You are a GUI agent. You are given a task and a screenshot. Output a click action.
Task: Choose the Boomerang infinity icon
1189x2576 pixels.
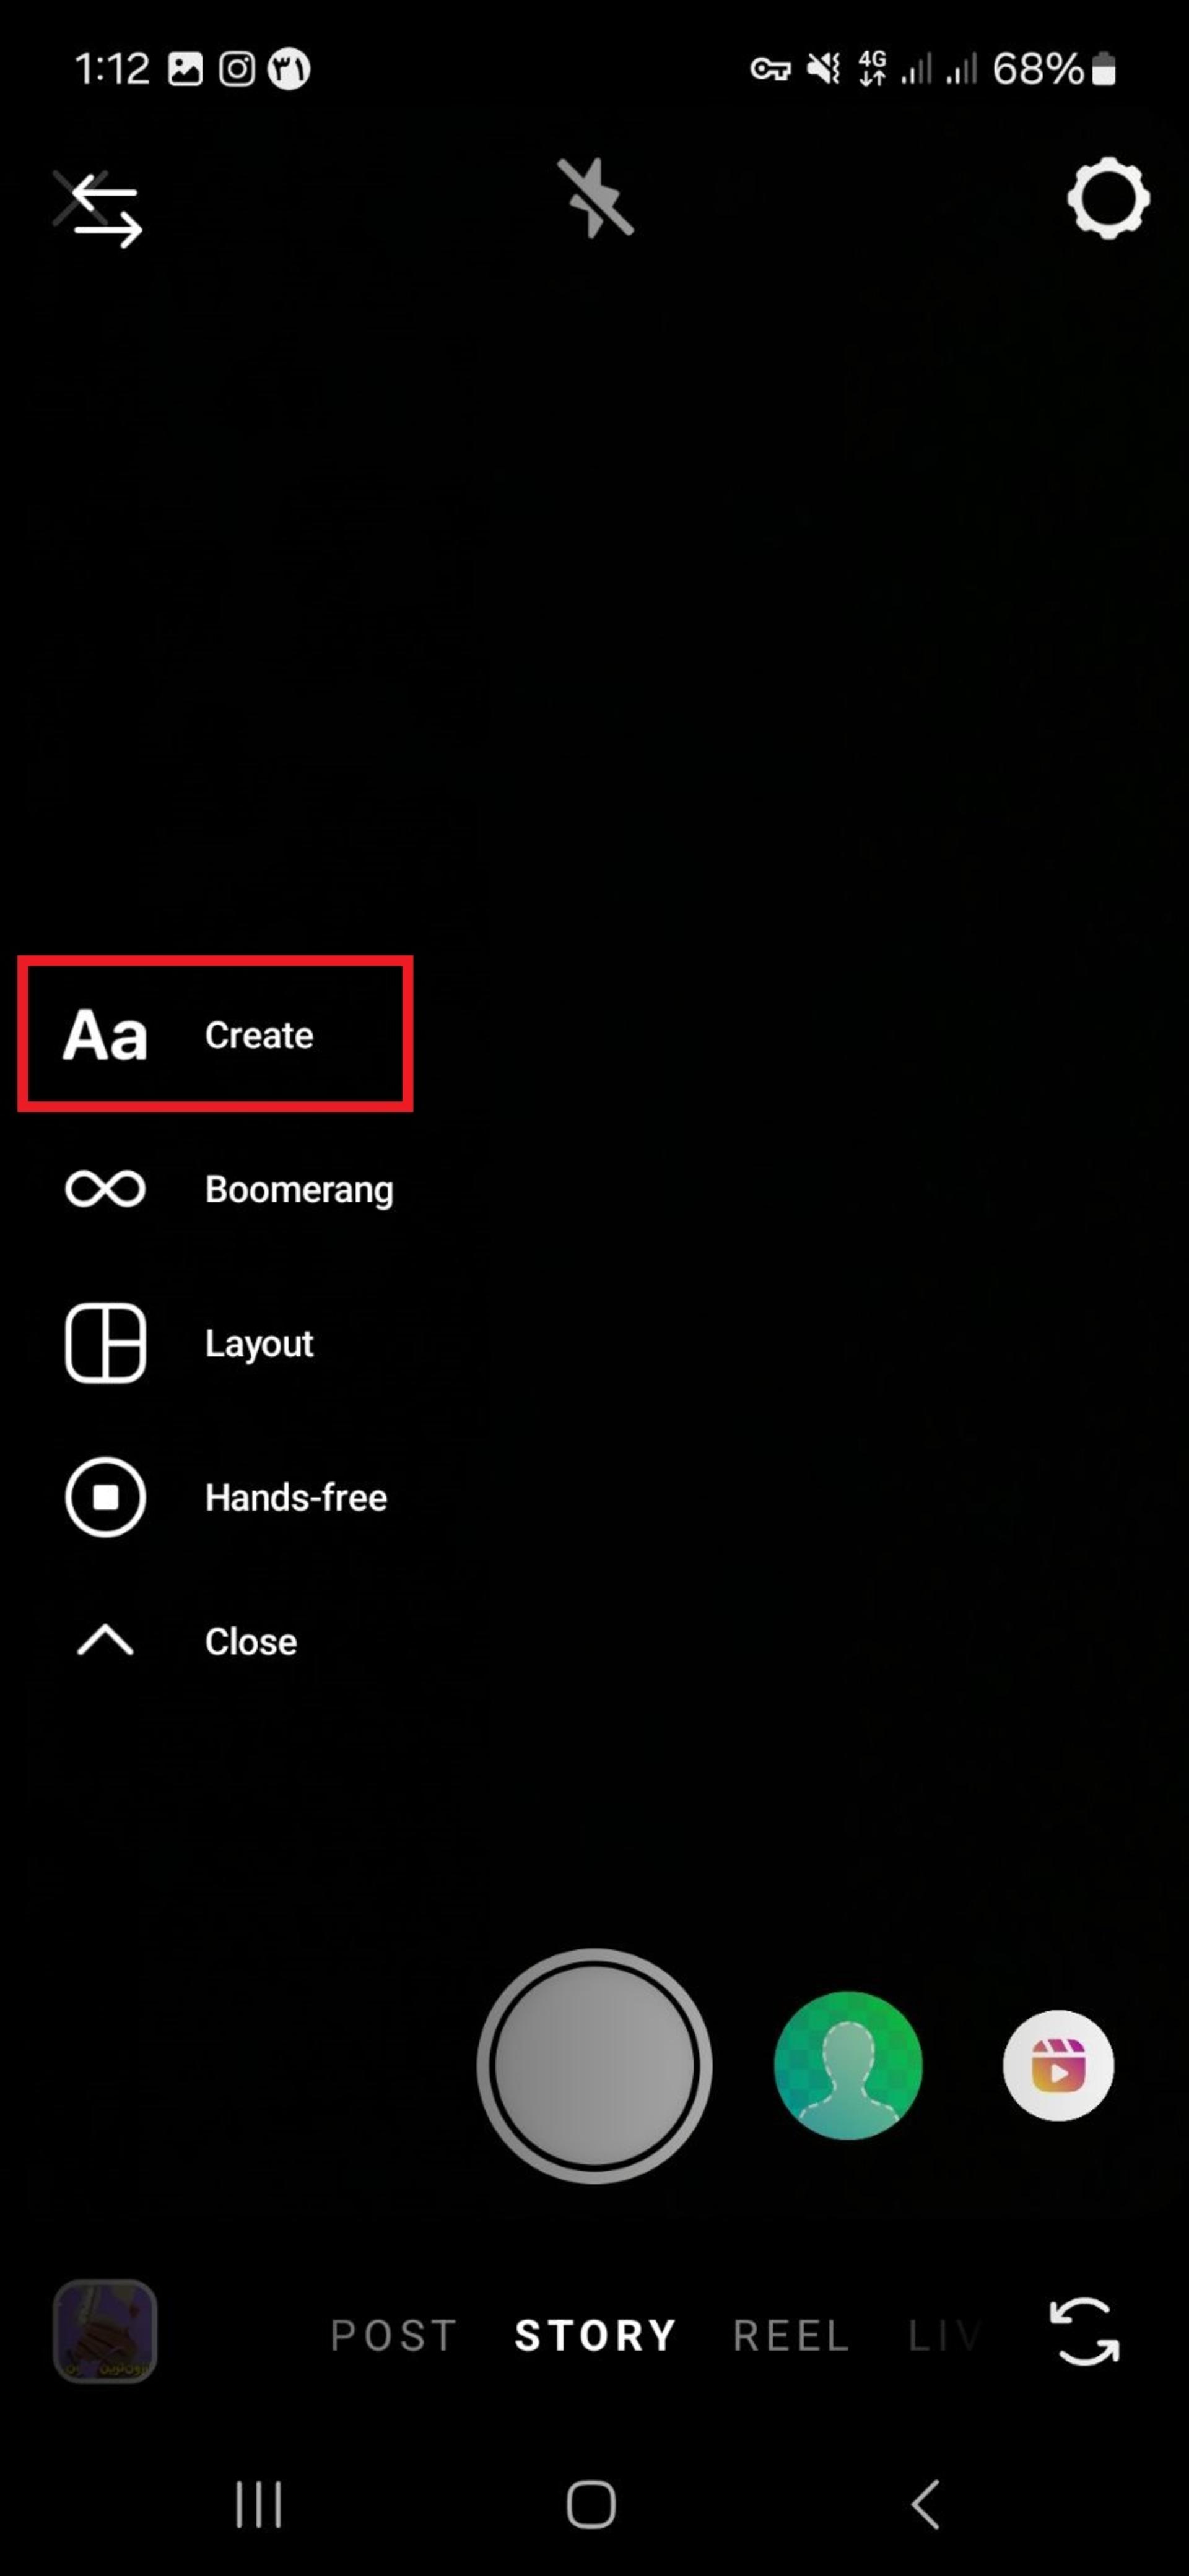106,1189
